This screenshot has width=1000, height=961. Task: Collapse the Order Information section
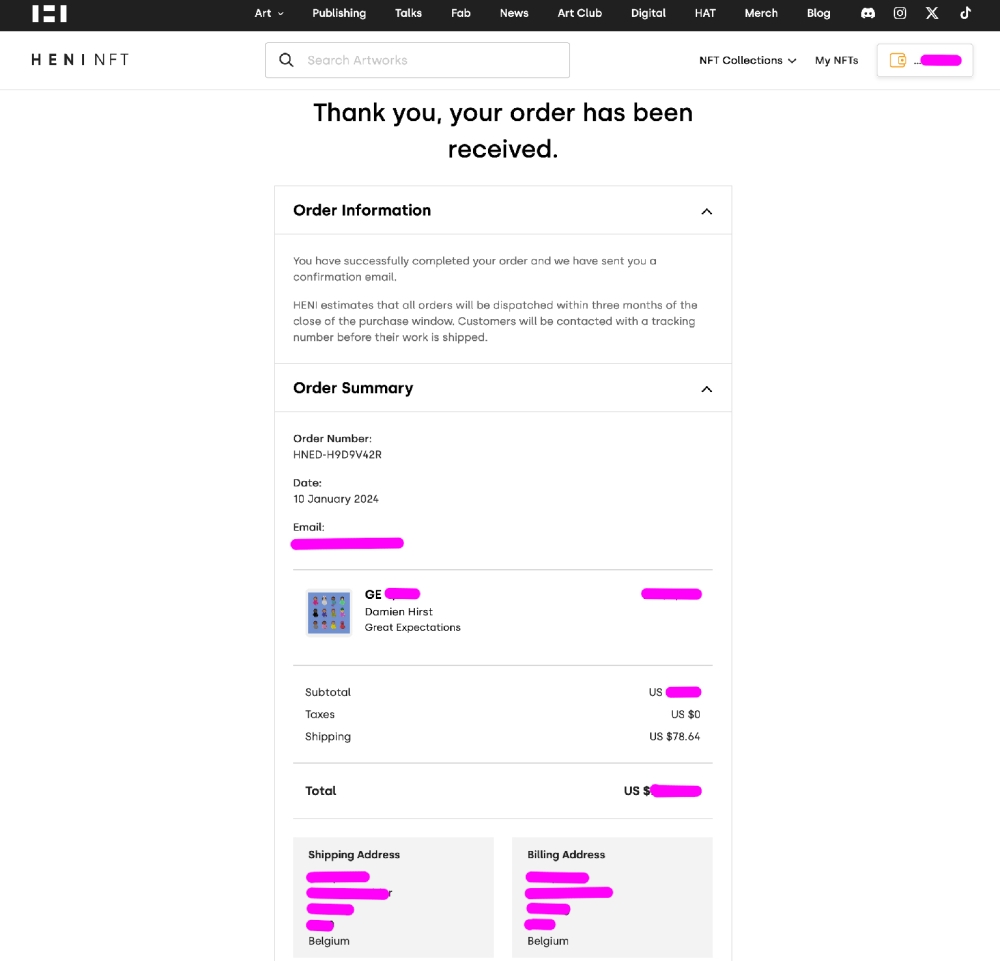tap(706, 211)
